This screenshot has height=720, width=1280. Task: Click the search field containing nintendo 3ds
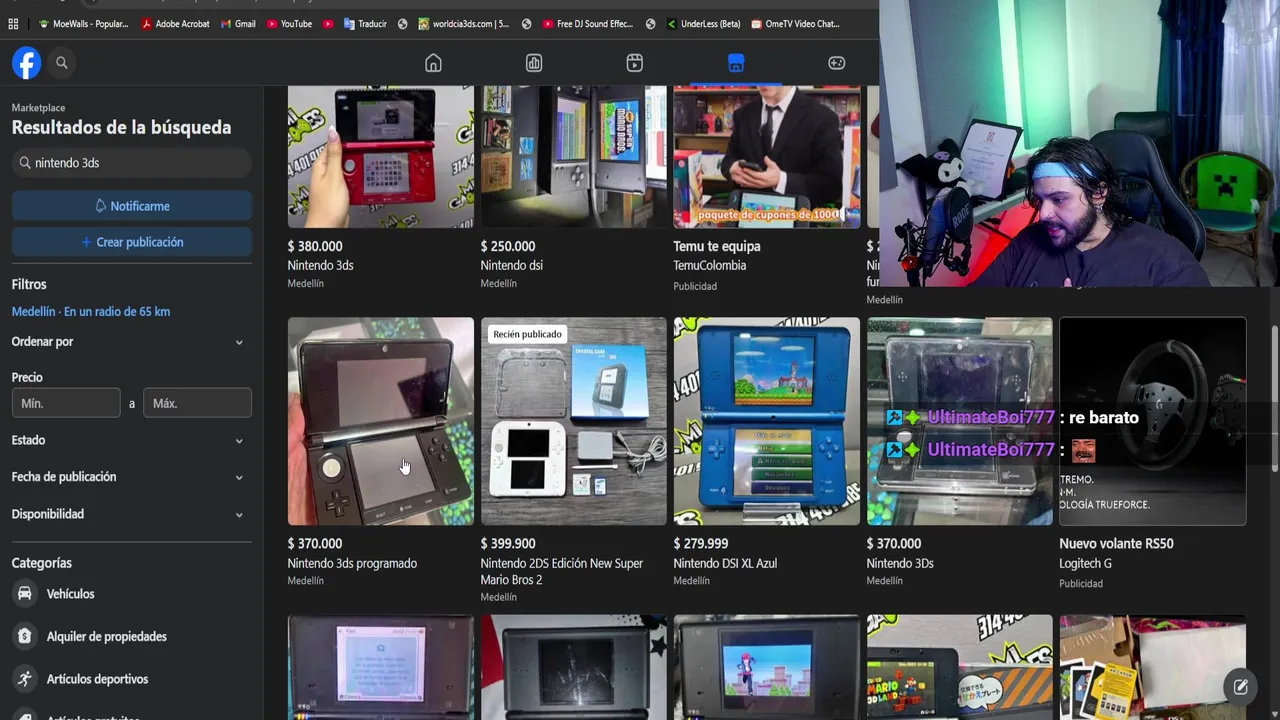tap(132, 163)
